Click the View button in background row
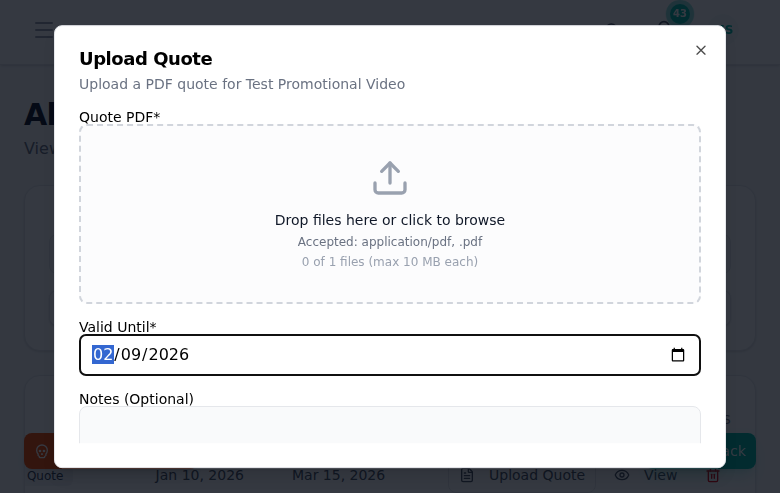Image resolution: width=780 pixels, height=493 pixels. [x=646, y=475]
